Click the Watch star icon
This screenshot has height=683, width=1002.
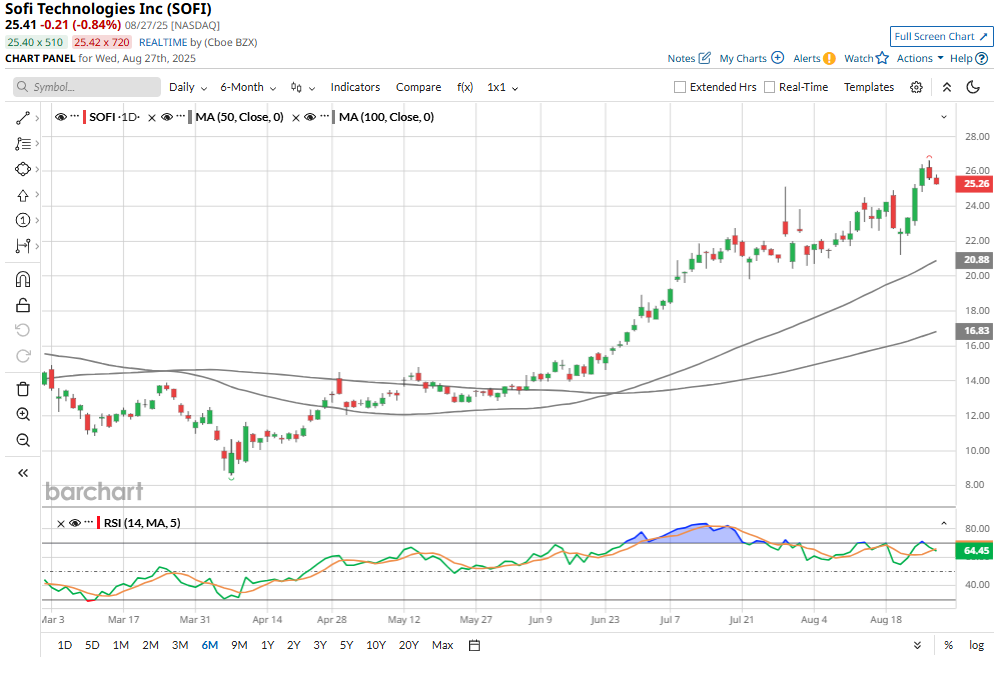pos(882,58)
